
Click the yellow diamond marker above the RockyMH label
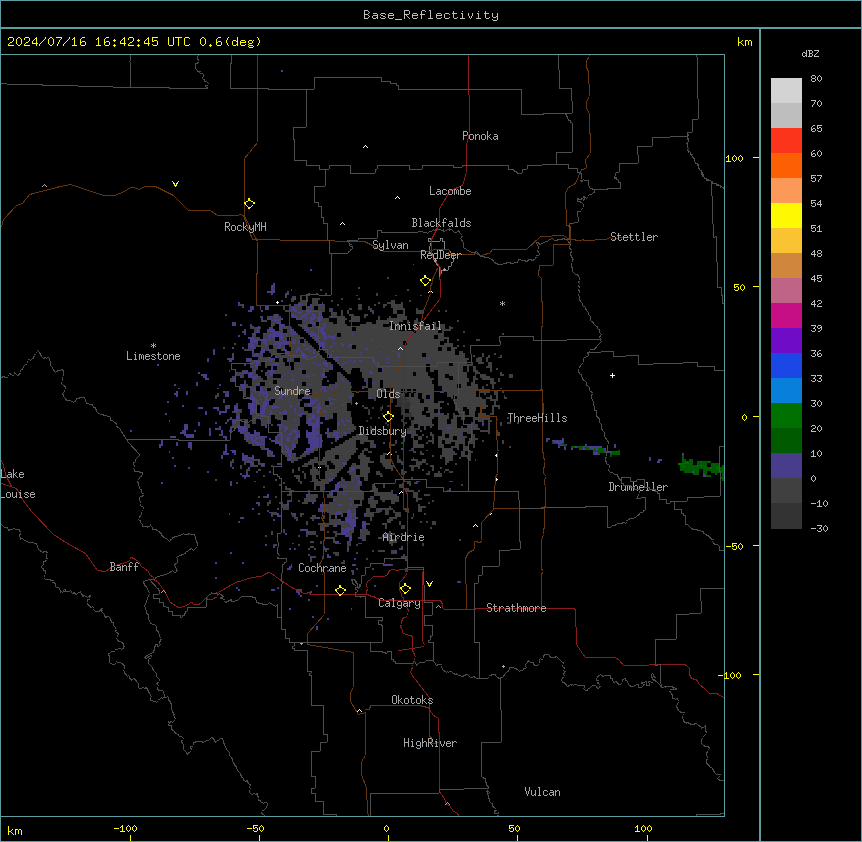[249, 203]
